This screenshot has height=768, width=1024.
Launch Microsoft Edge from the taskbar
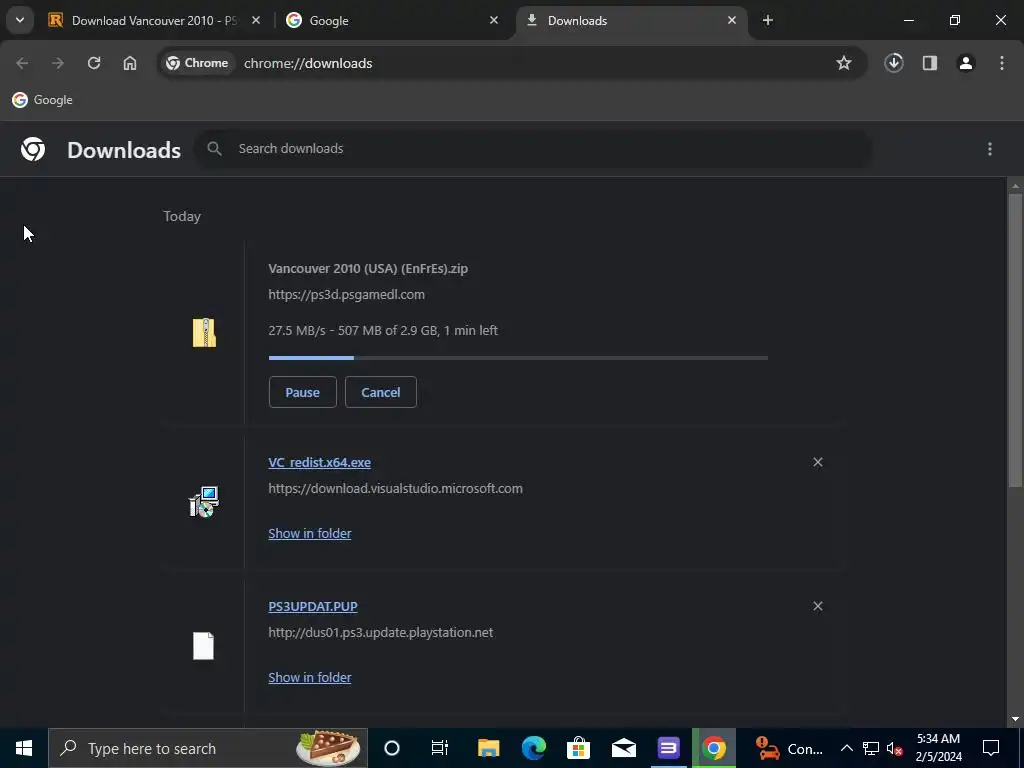(534, 748)
